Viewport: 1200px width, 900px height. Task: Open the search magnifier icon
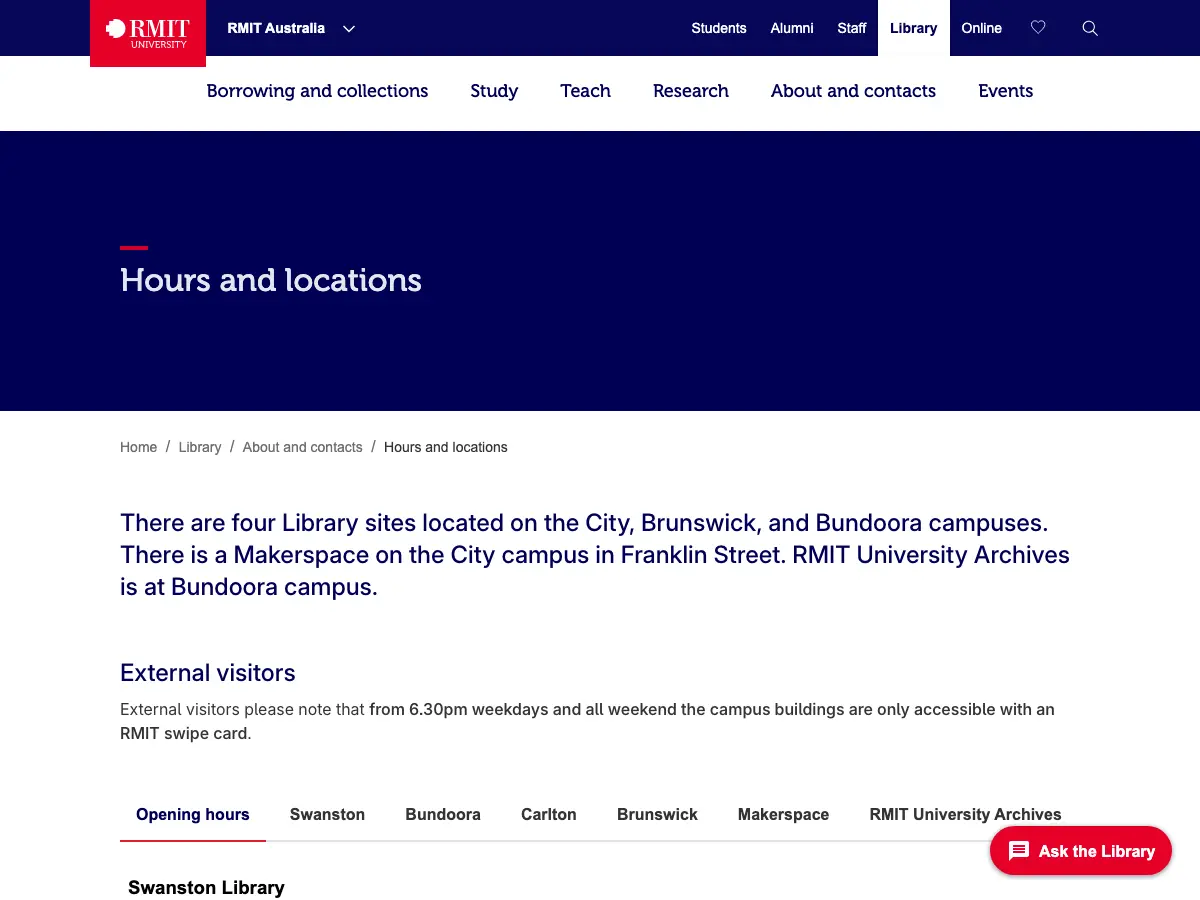1090,28
